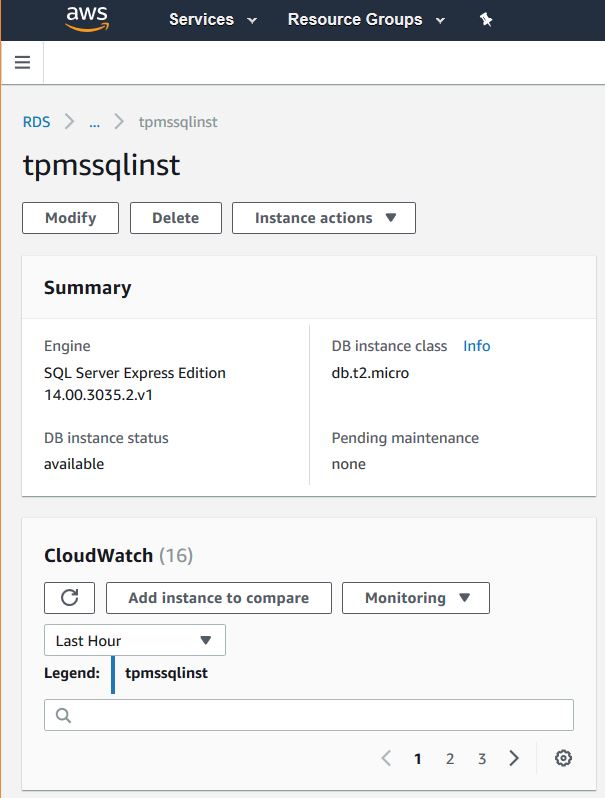The height and width of the screenshot is (798, 605).
Task: Open the Resource Groups menu
Action: (x=365, y=20)
